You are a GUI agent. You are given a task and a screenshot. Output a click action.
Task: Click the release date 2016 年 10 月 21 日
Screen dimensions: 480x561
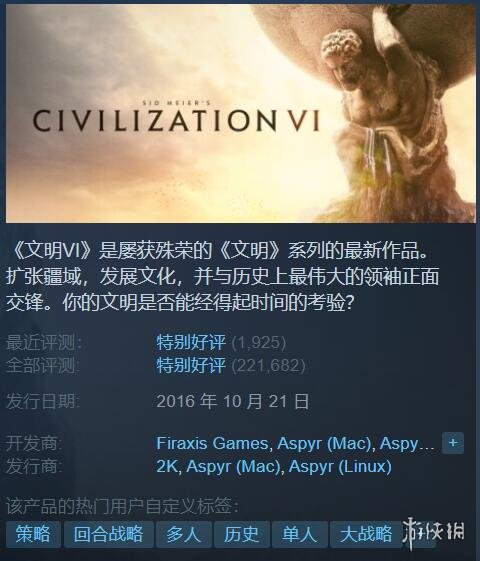pos(232,401)
